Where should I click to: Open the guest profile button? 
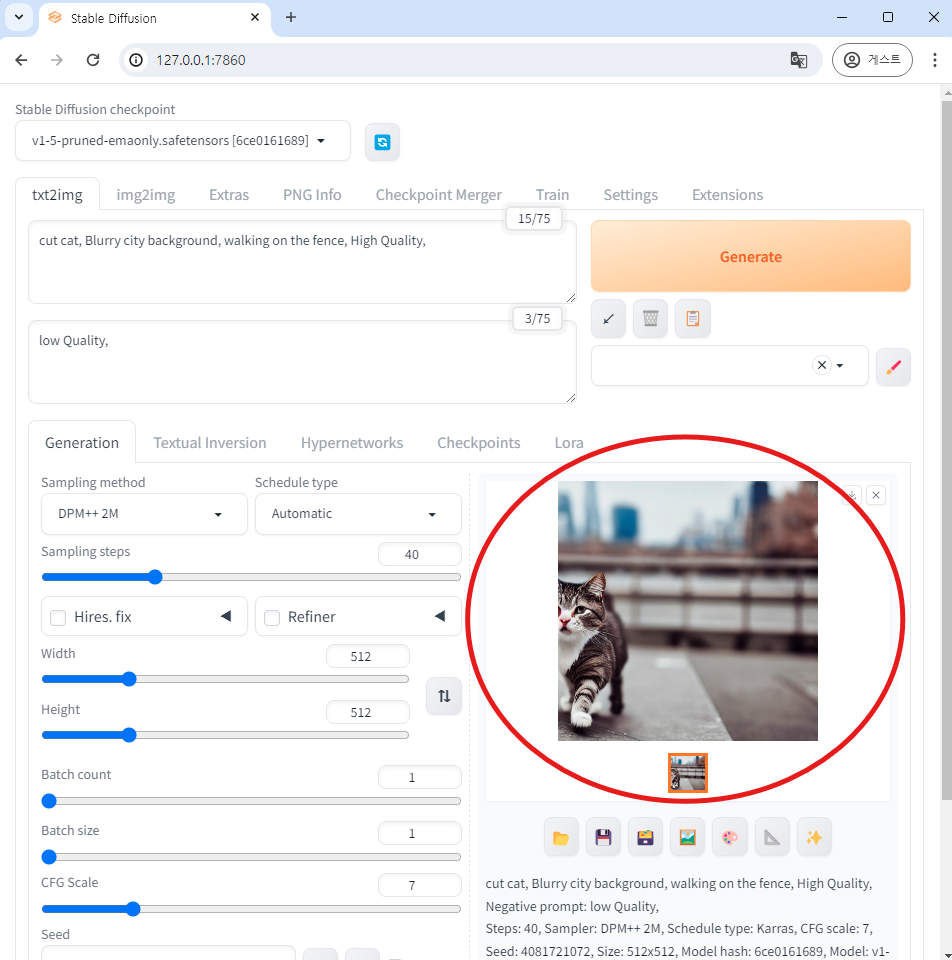tap(872, 60)
